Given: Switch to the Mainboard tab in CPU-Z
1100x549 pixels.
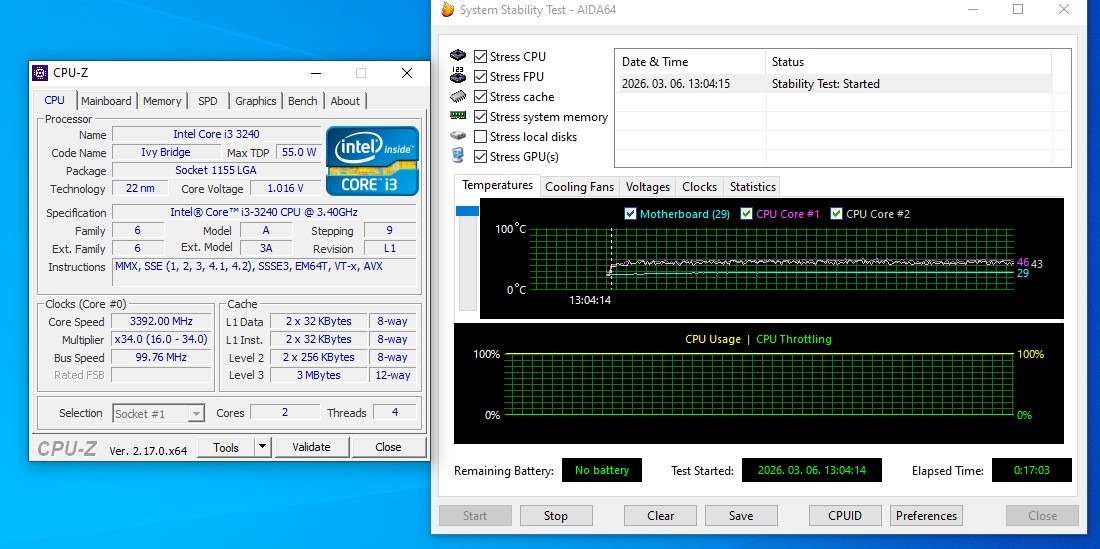Looking at the screenshot, I should [x=106, y=101].
